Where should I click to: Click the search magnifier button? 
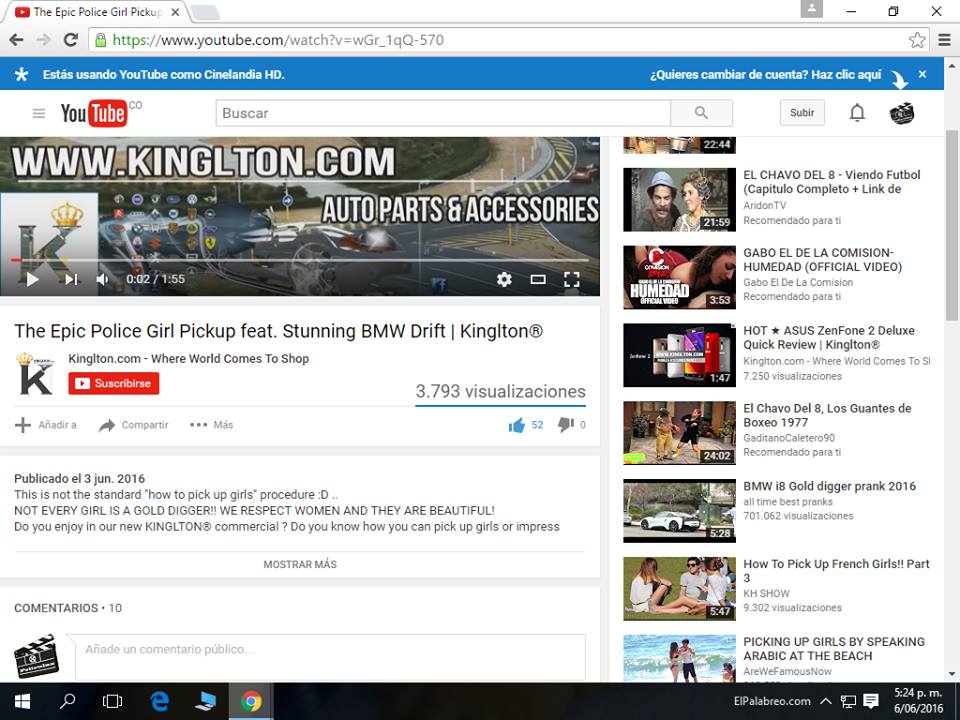pyautogui.click(x=701, y=113)
